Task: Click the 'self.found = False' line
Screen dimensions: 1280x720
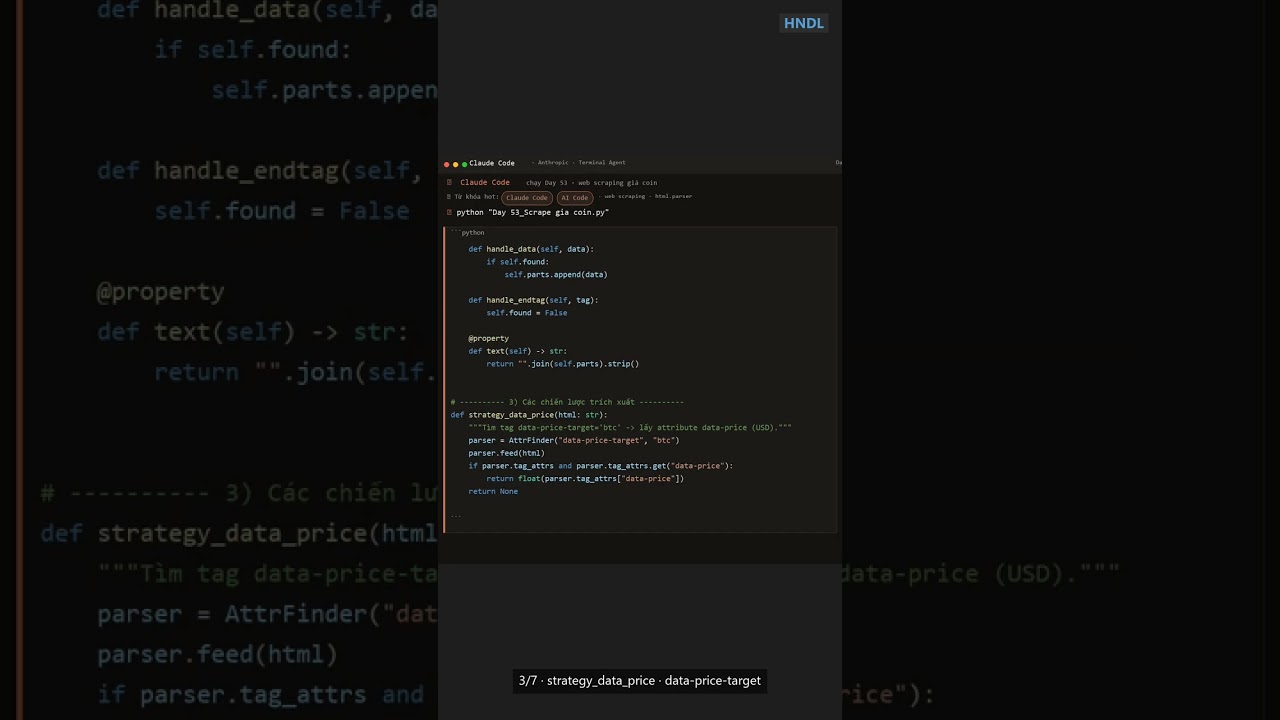Action: [527, 313]
